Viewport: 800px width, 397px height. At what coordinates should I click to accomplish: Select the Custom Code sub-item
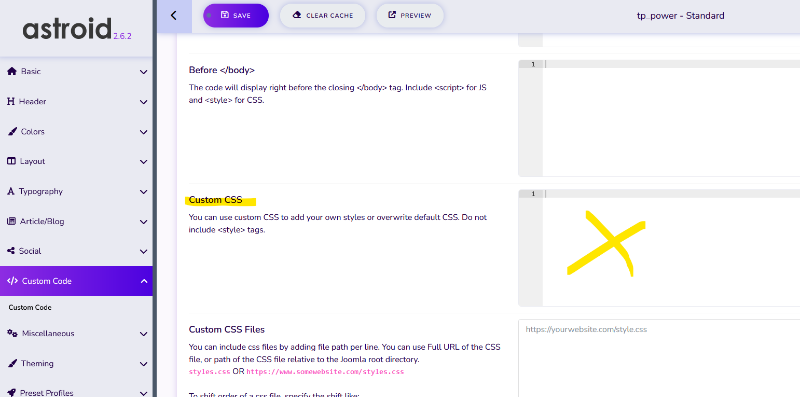click(30, 308)
